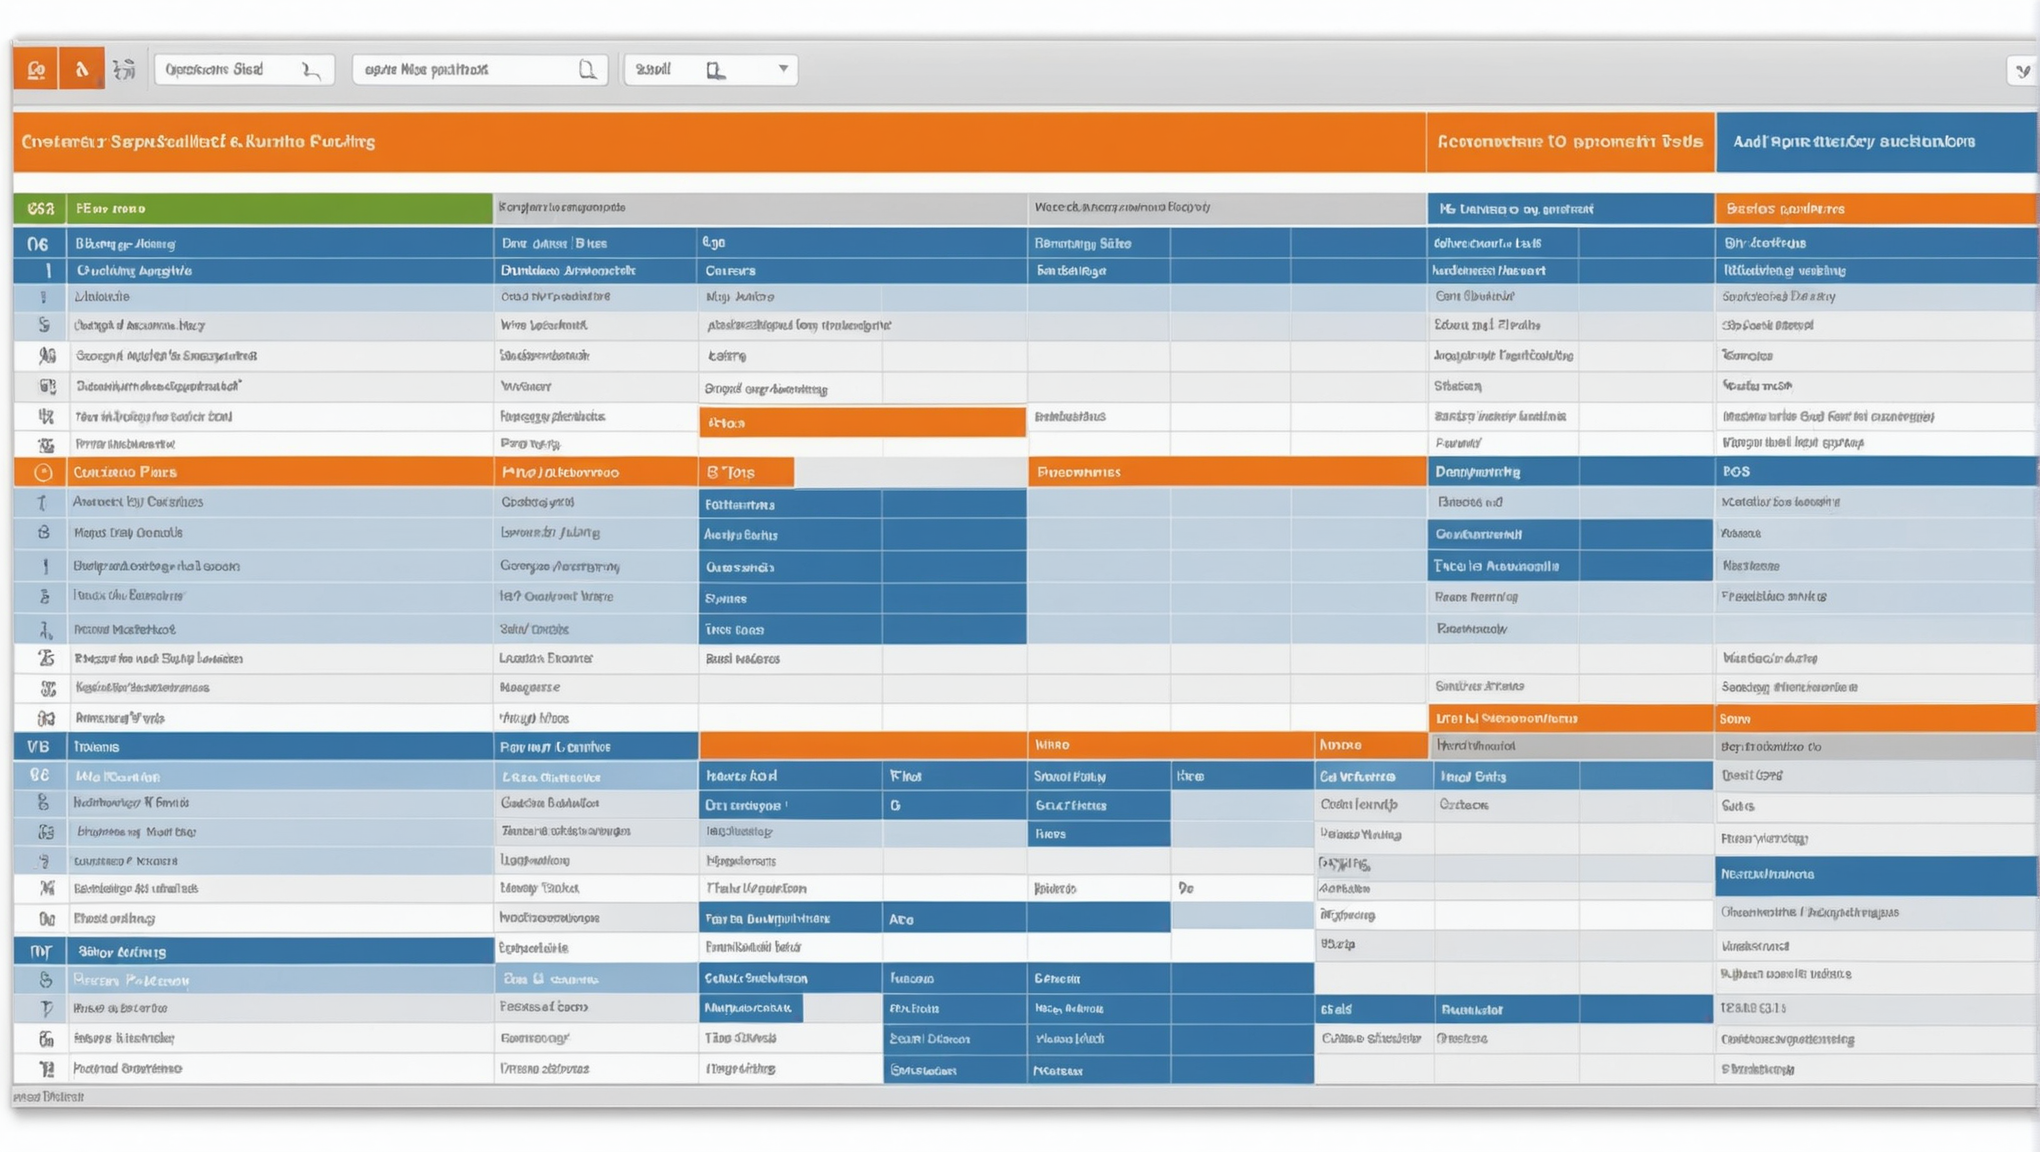The image size is (2040, 1152).
Task: Focus the first toolbar input field
Action: click(x=244, y=69)
